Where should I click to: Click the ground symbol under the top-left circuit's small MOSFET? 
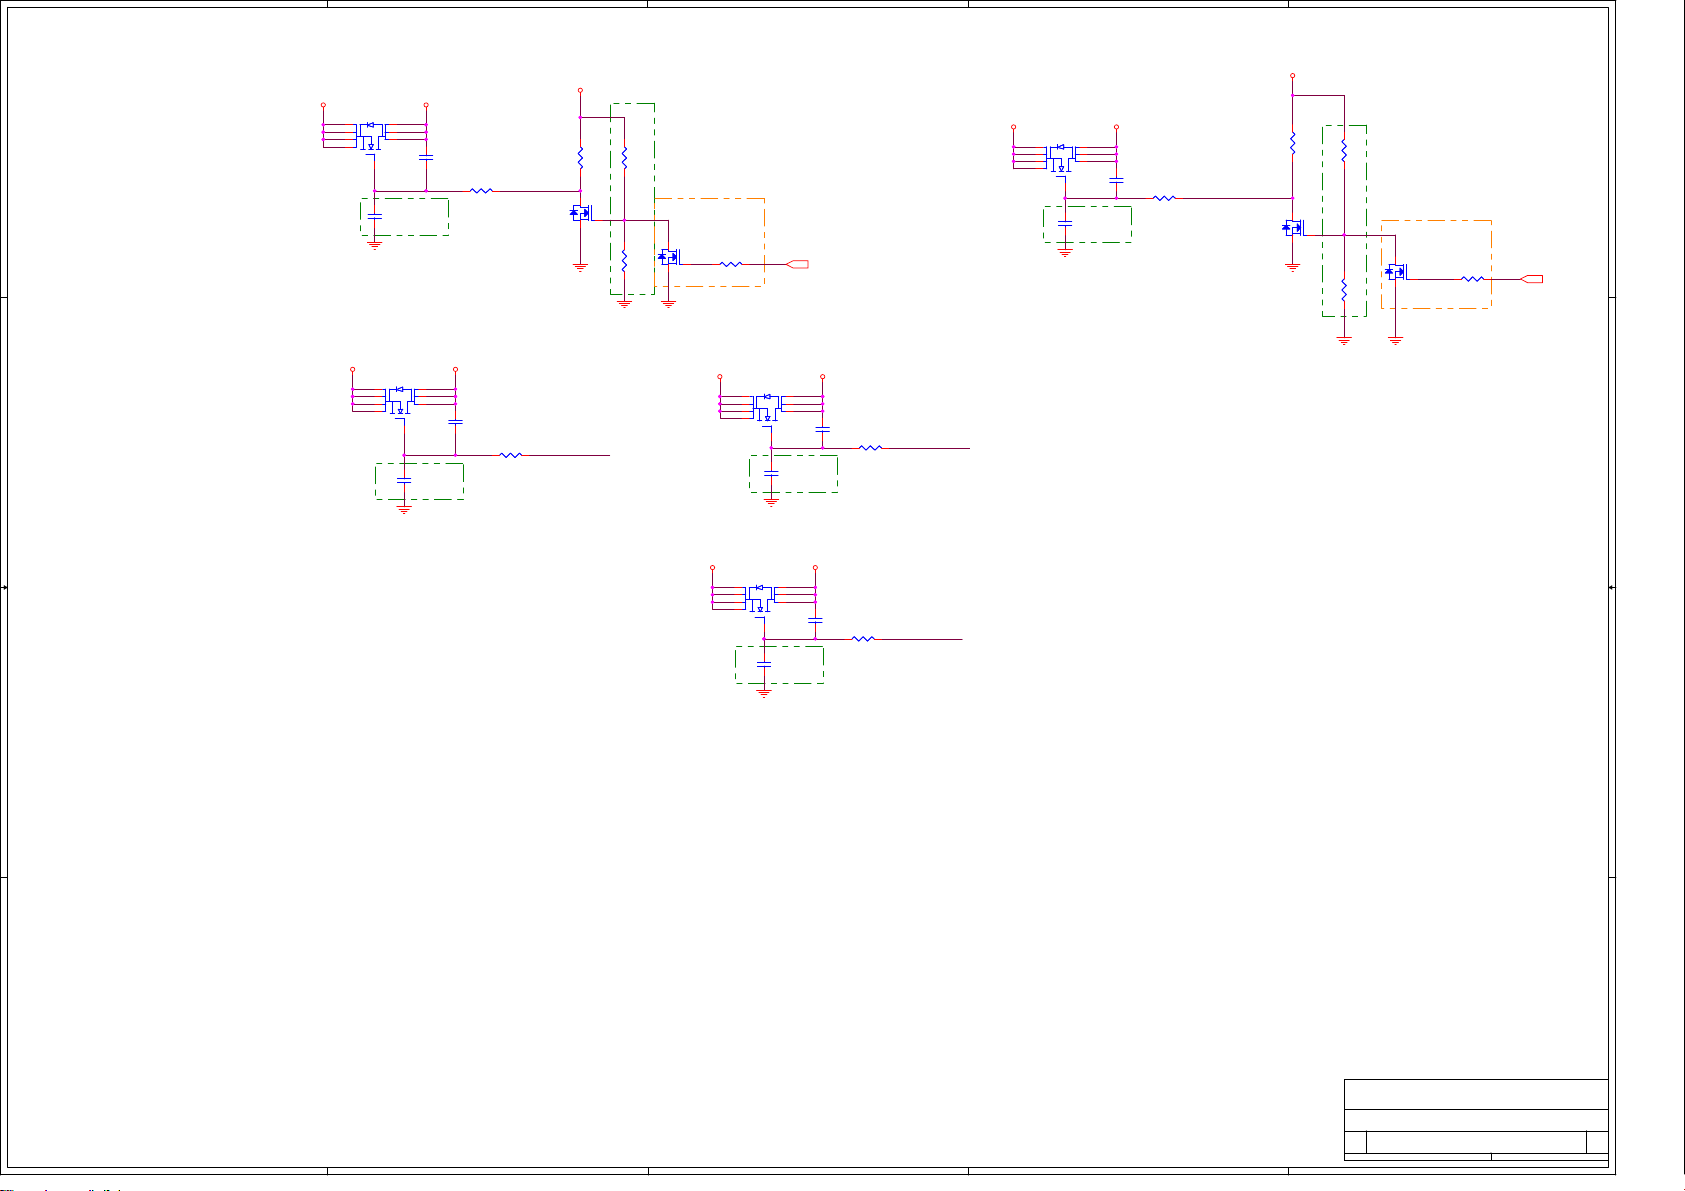[580, 266]
